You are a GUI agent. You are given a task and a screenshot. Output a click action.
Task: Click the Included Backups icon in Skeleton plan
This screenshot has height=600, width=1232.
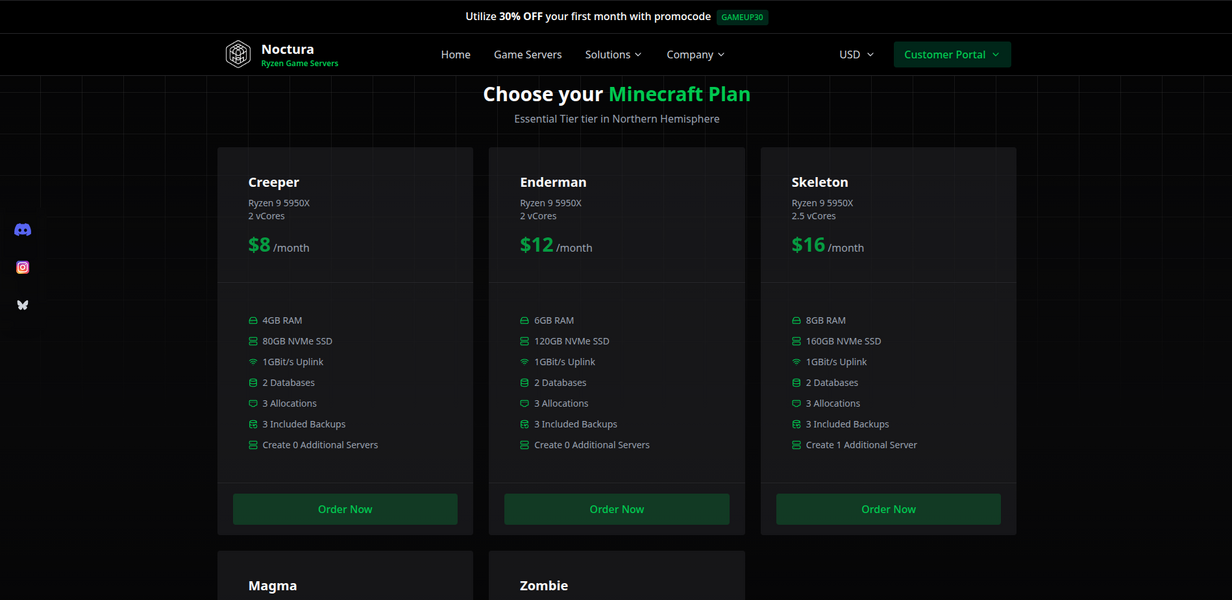coord(796,424)
